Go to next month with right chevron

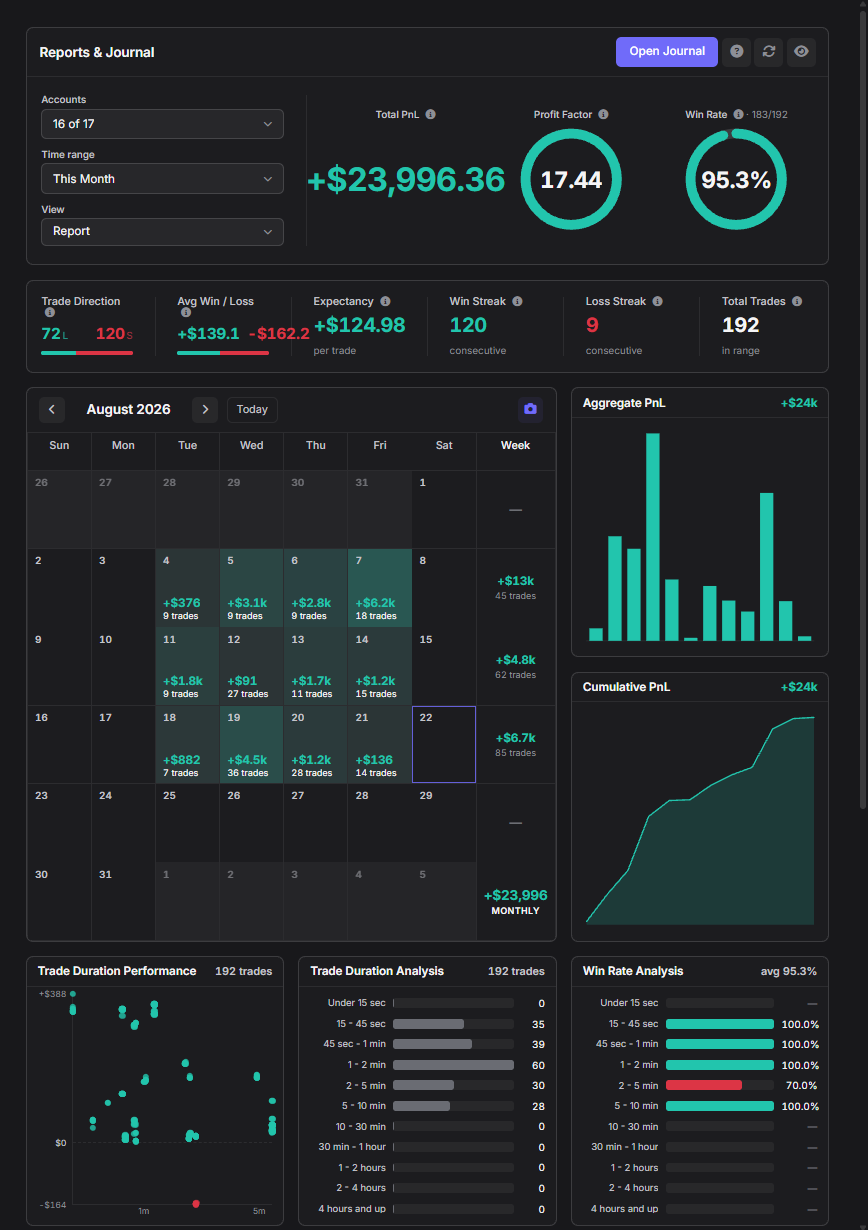click(205, 409)
